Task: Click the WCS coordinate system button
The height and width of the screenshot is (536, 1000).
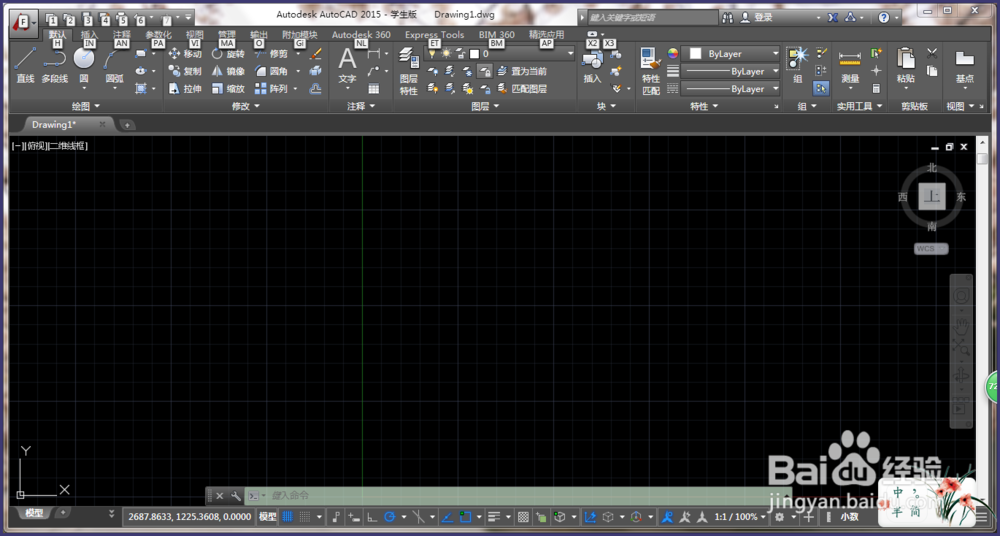Action: pyautogui.click(x=931, y=249)
